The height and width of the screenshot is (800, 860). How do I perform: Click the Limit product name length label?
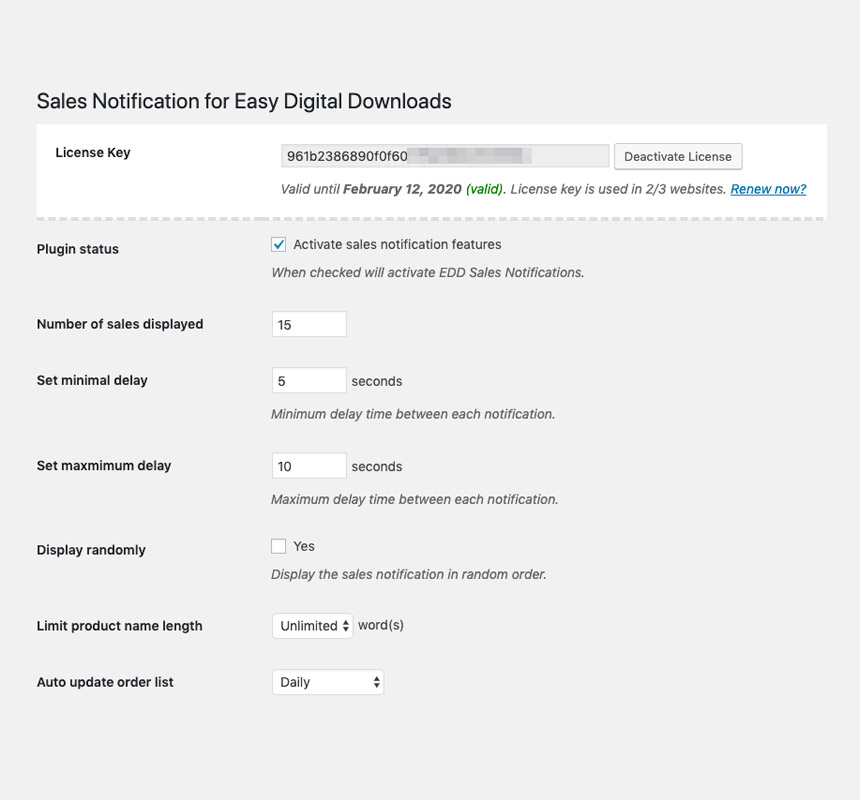tap(120, 626)
